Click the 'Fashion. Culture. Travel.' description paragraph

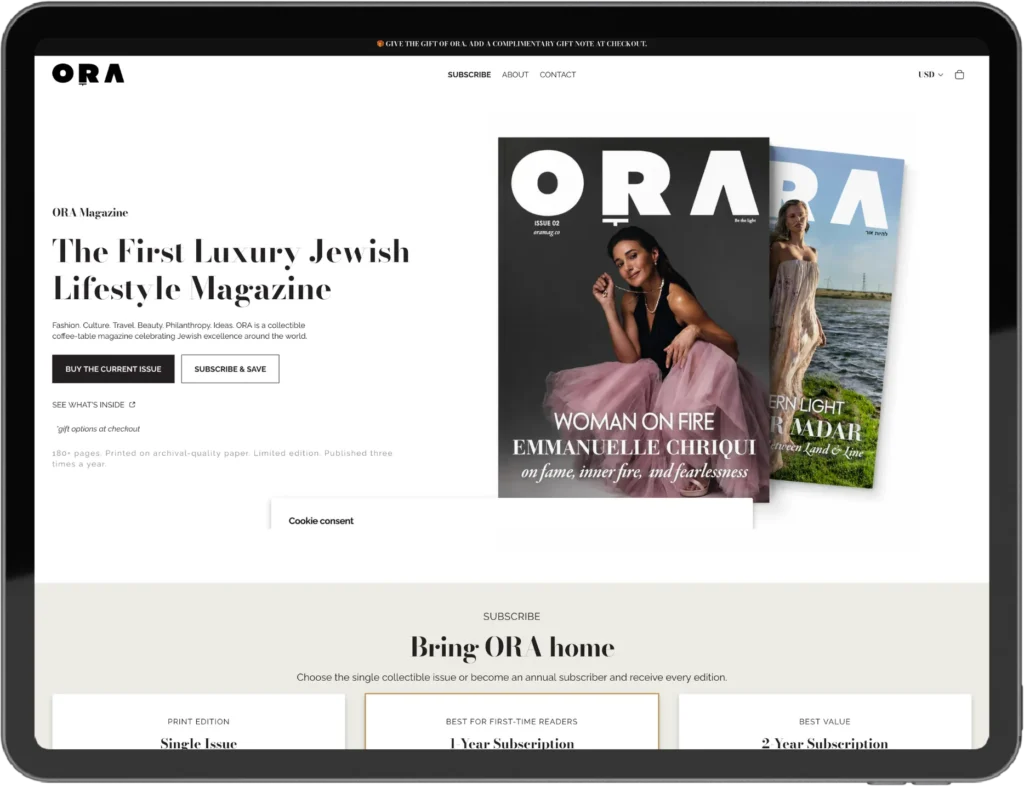coord(179,330)
